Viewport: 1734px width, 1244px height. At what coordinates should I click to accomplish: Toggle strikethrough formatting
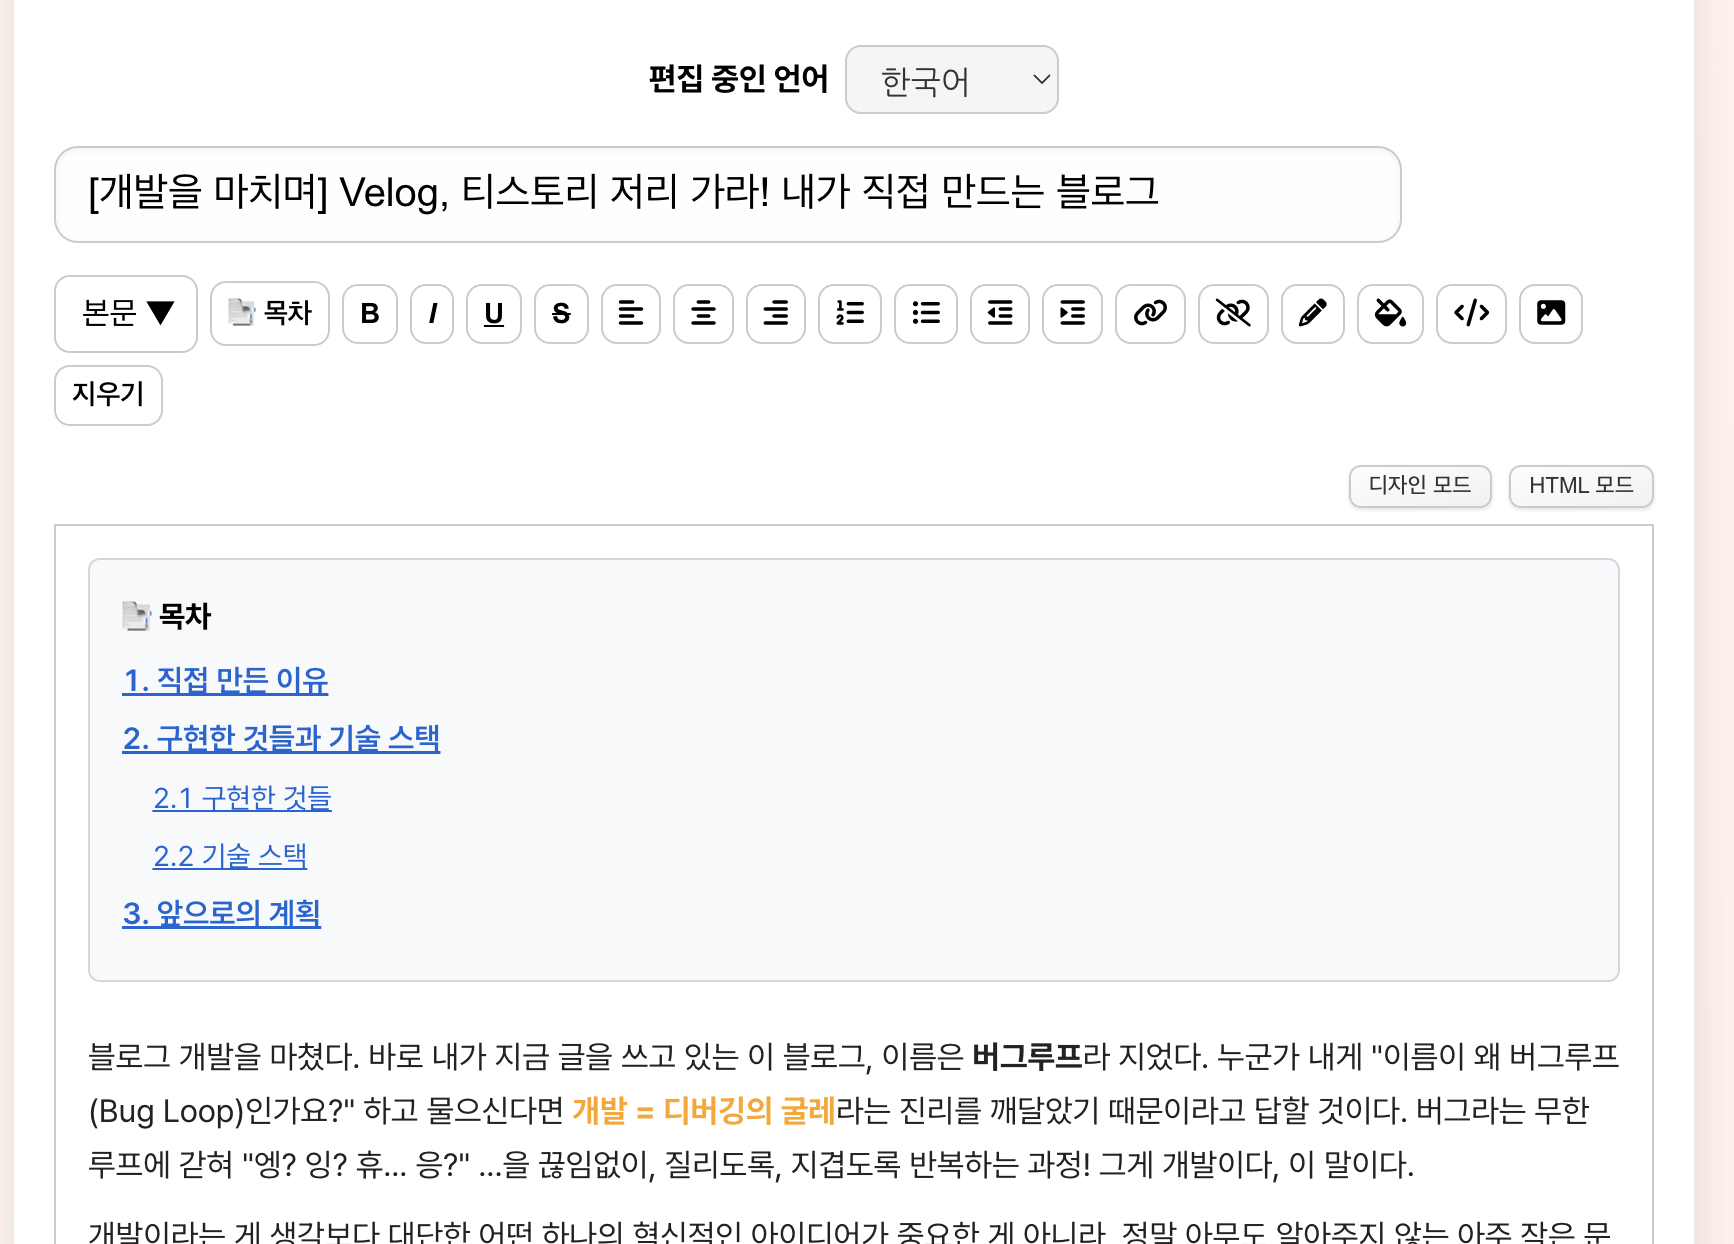click(561, 314)
